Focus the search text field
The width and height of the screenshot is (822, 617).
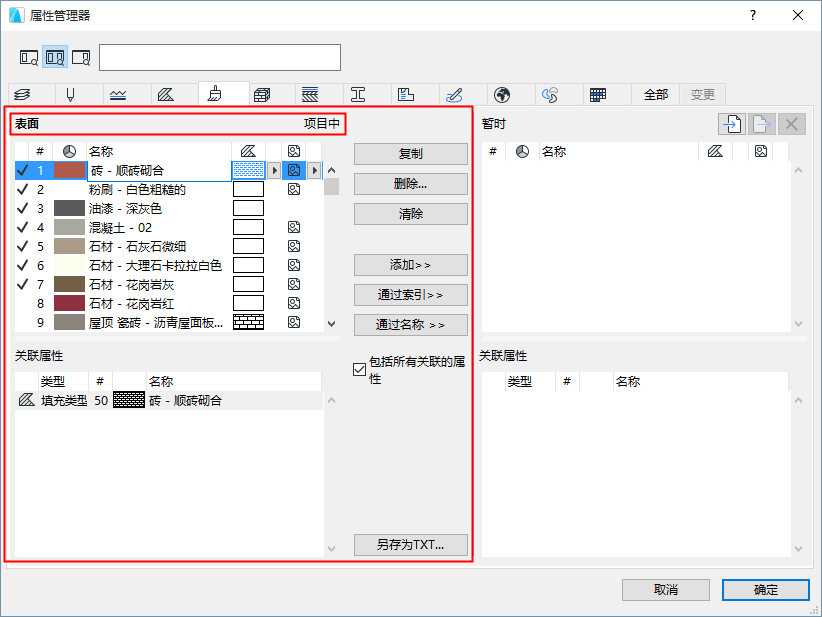pyautogui.click(x=220, y=58)
